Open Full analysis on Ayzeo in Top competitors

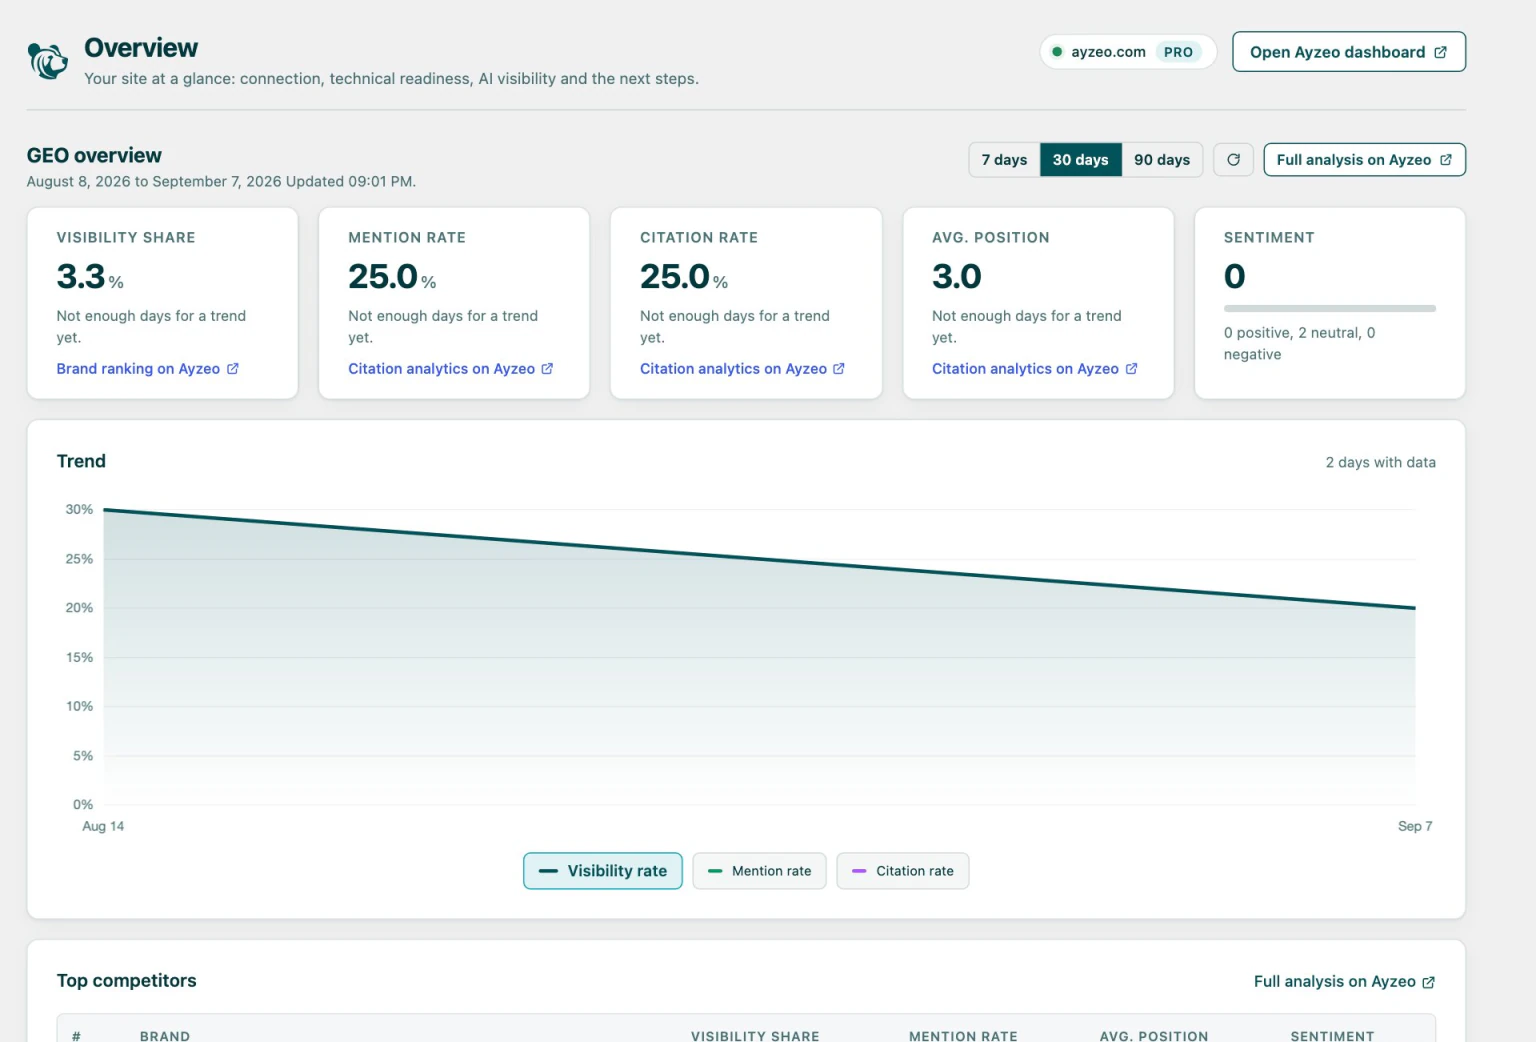point(1345,982)
